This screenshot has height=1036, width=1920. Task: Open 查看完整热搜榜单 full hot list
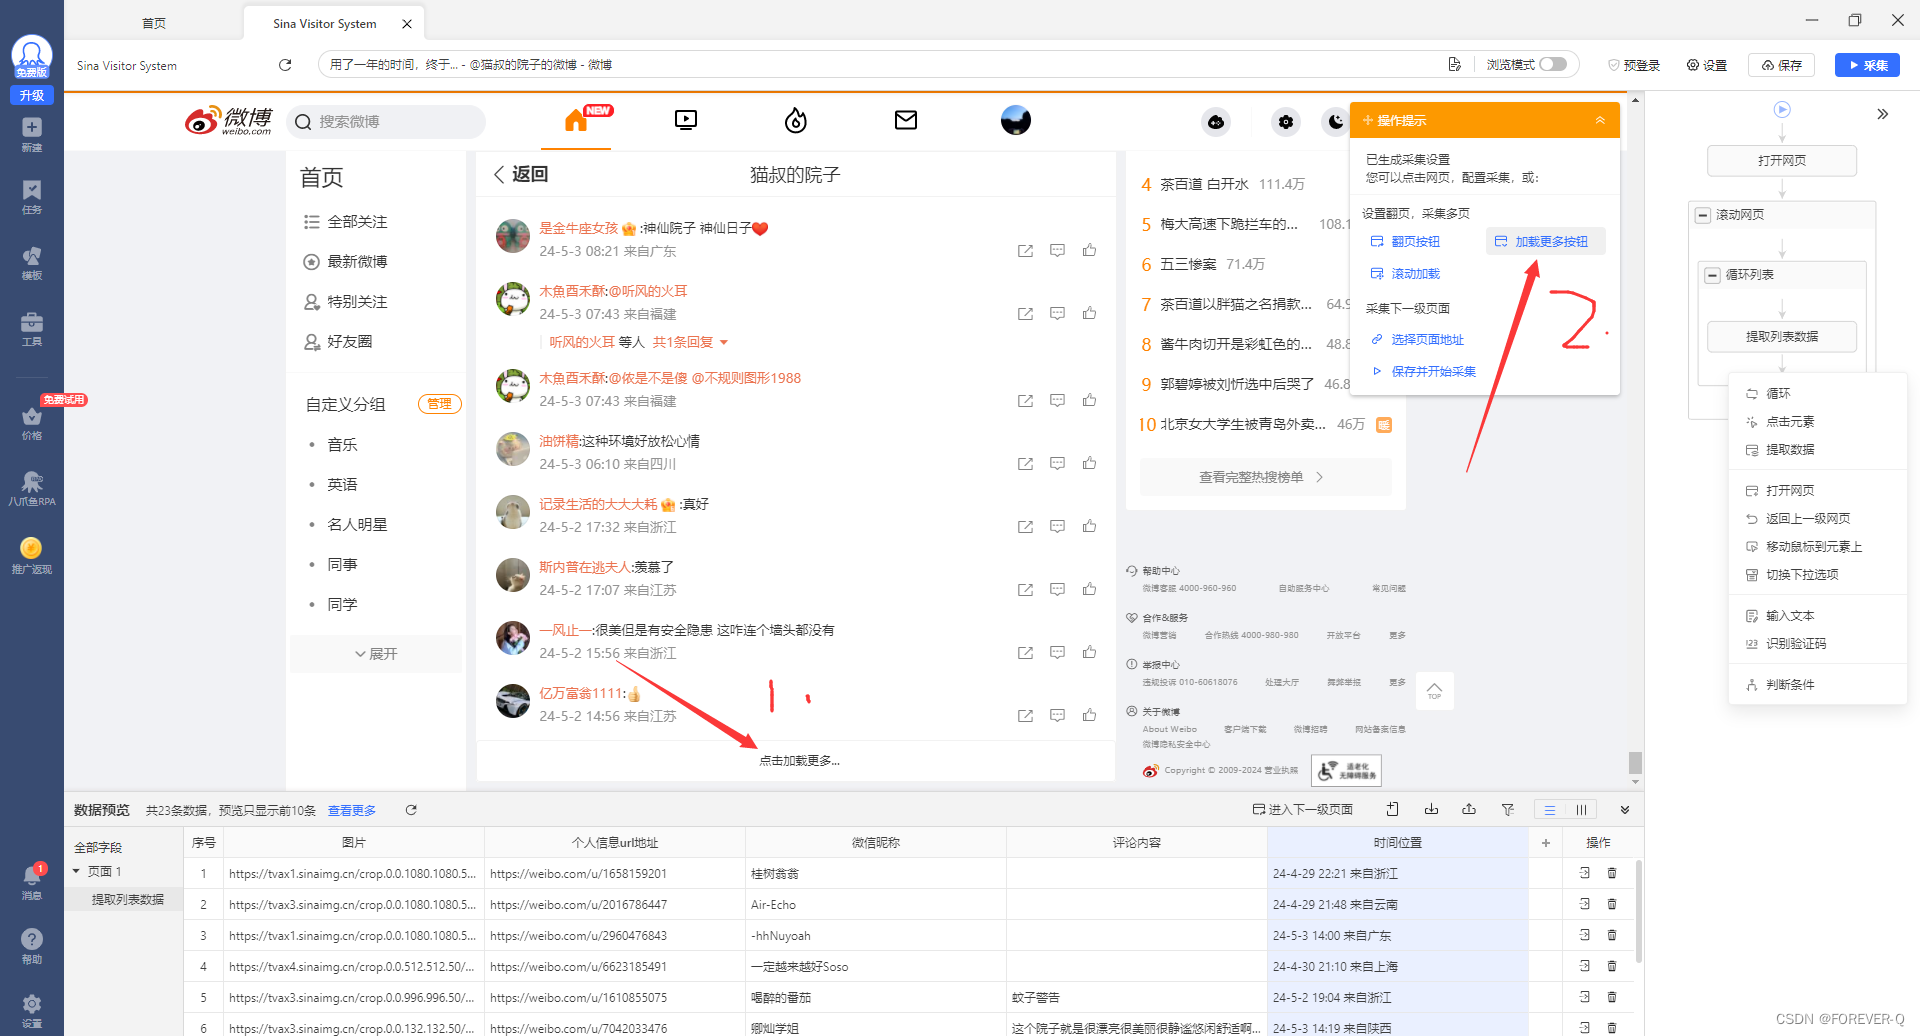click(x=1266, y=477)
